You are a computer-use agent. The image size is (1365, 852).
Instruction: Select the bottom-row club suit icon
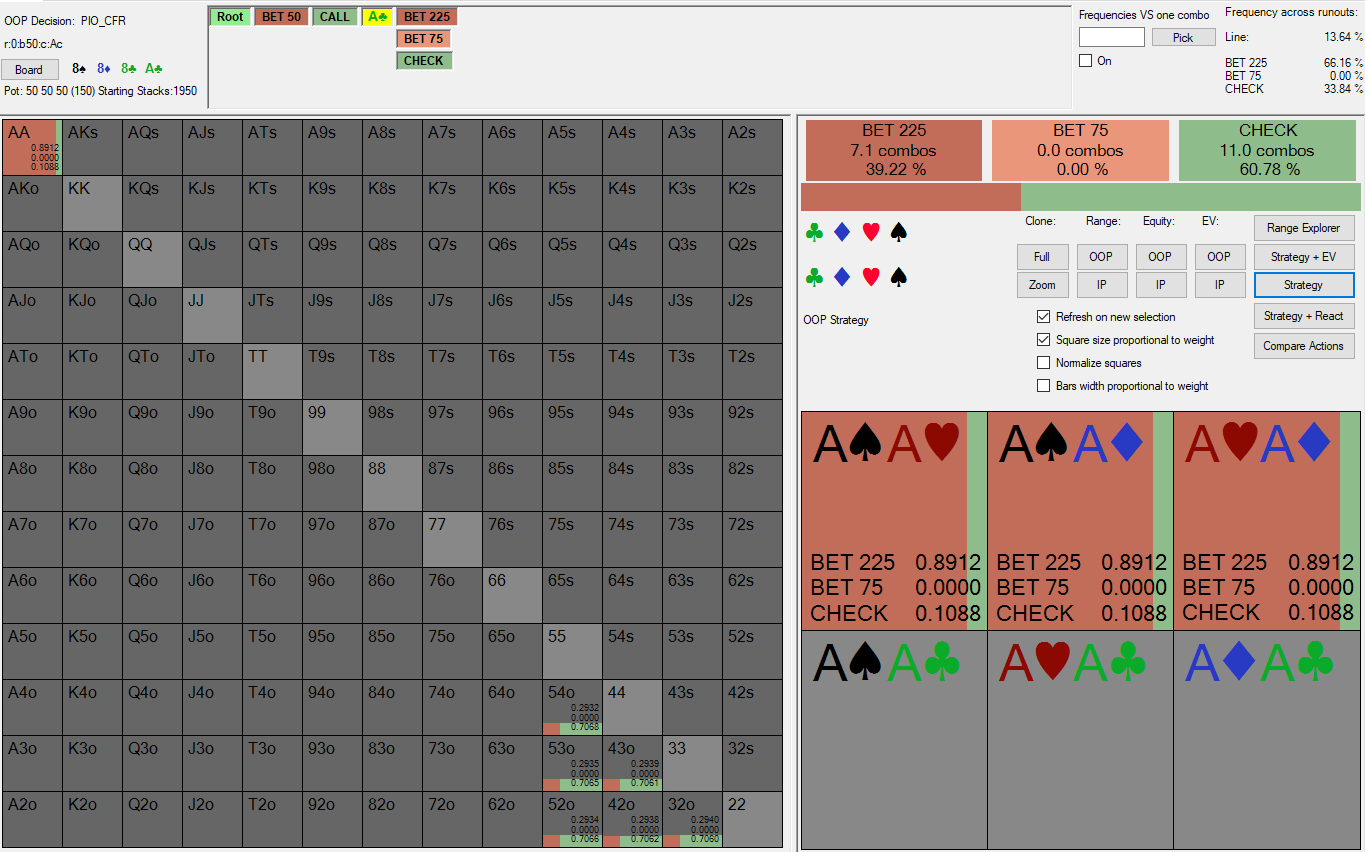coord(814,277)
